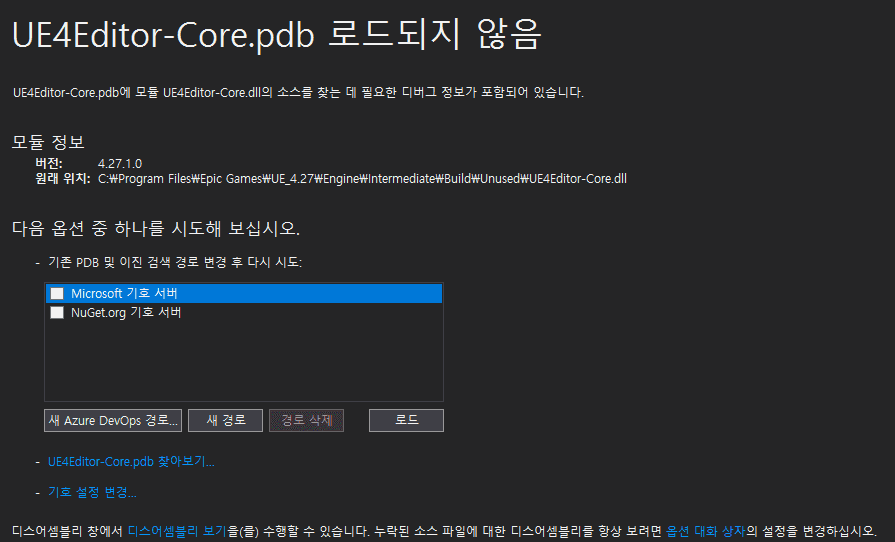Click the 버전: label
The image size is (895, 542).
point(49,164)
